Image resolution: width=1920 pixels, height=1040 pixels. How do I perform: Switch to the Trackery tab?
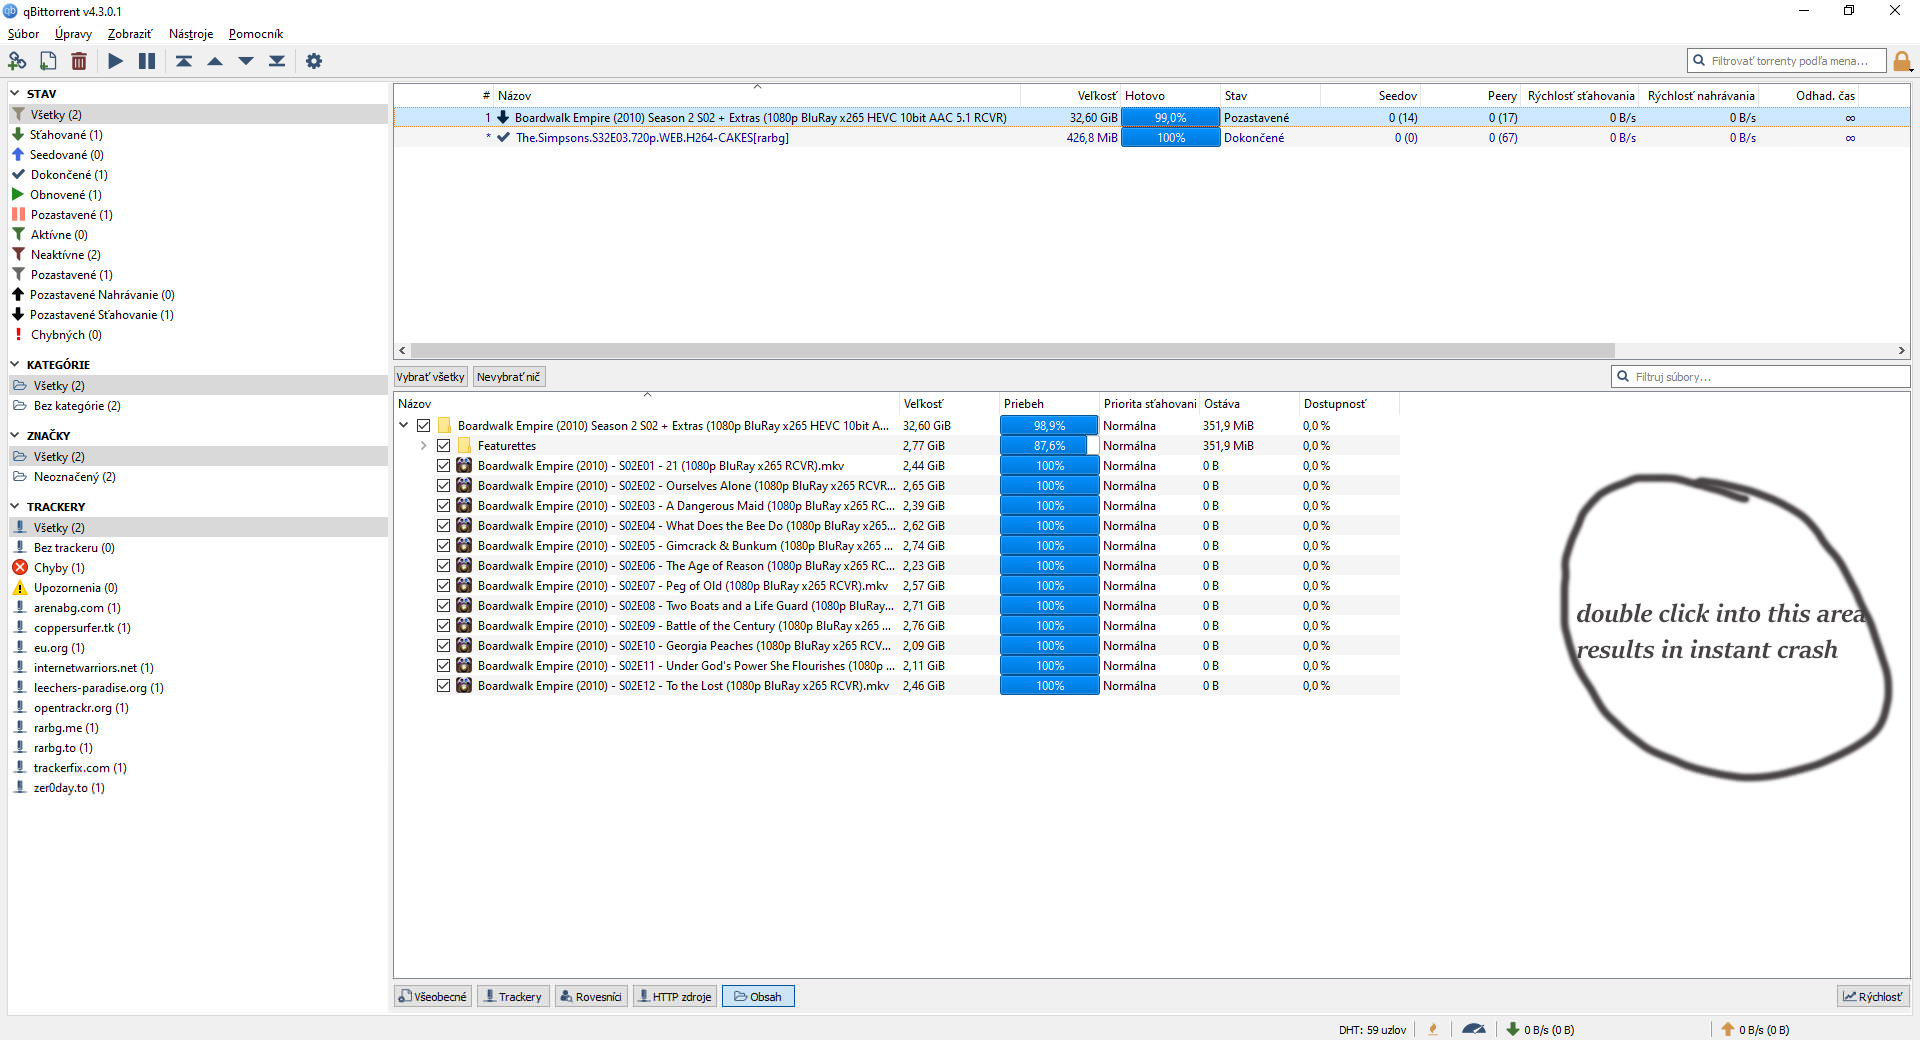[x=513, y=997]
